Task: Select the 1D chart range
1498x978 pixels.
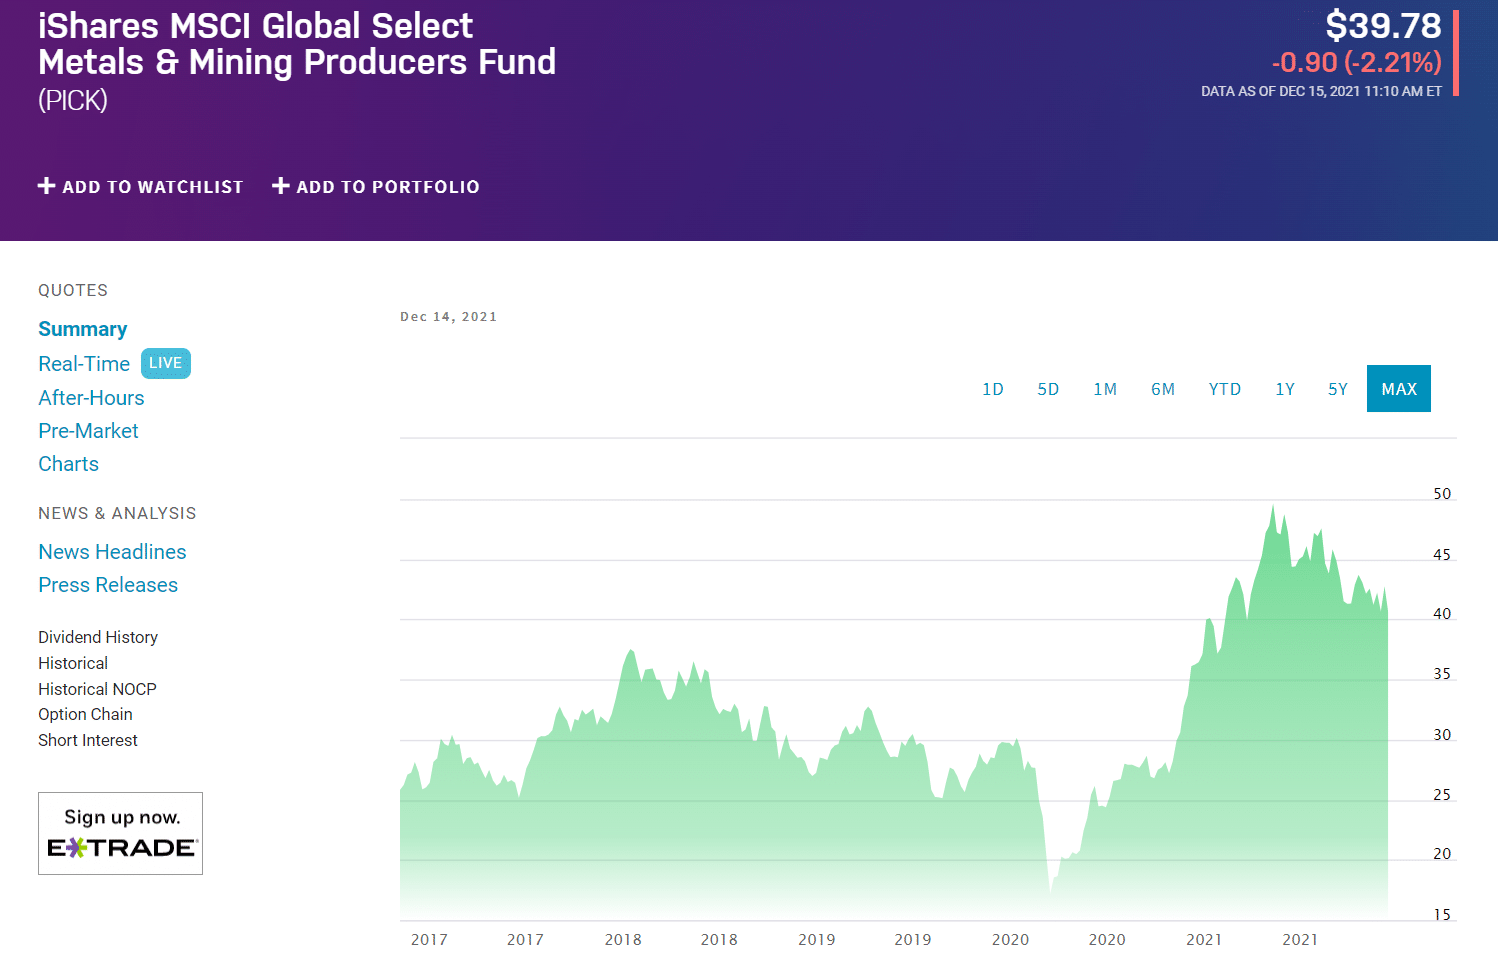Action: pyautogui.click(x=993, y=389)
